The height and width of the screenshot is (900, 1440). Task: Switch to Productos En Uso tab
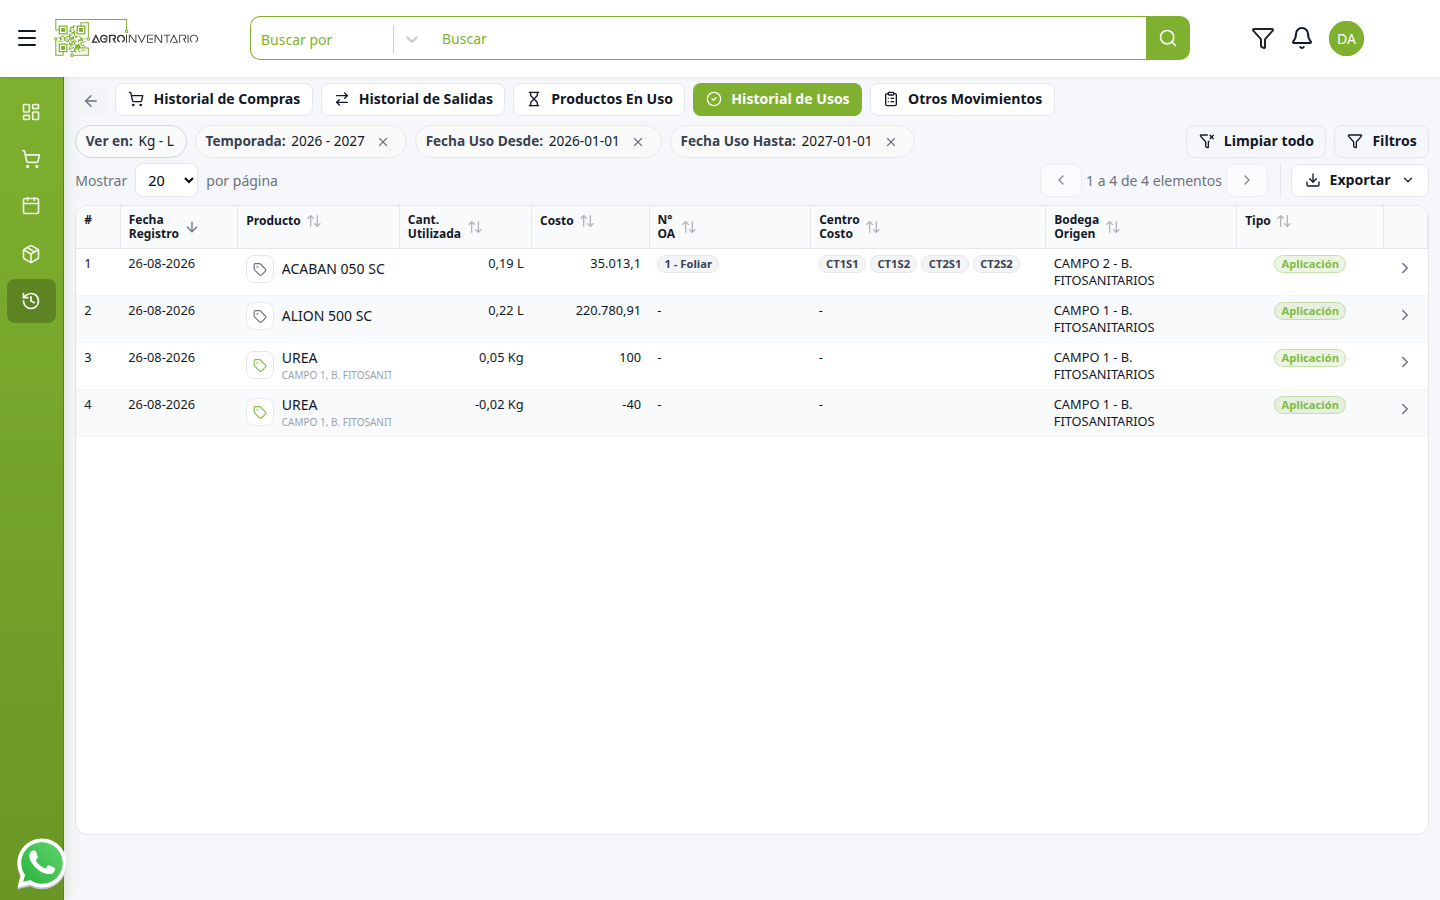(599, 99)
